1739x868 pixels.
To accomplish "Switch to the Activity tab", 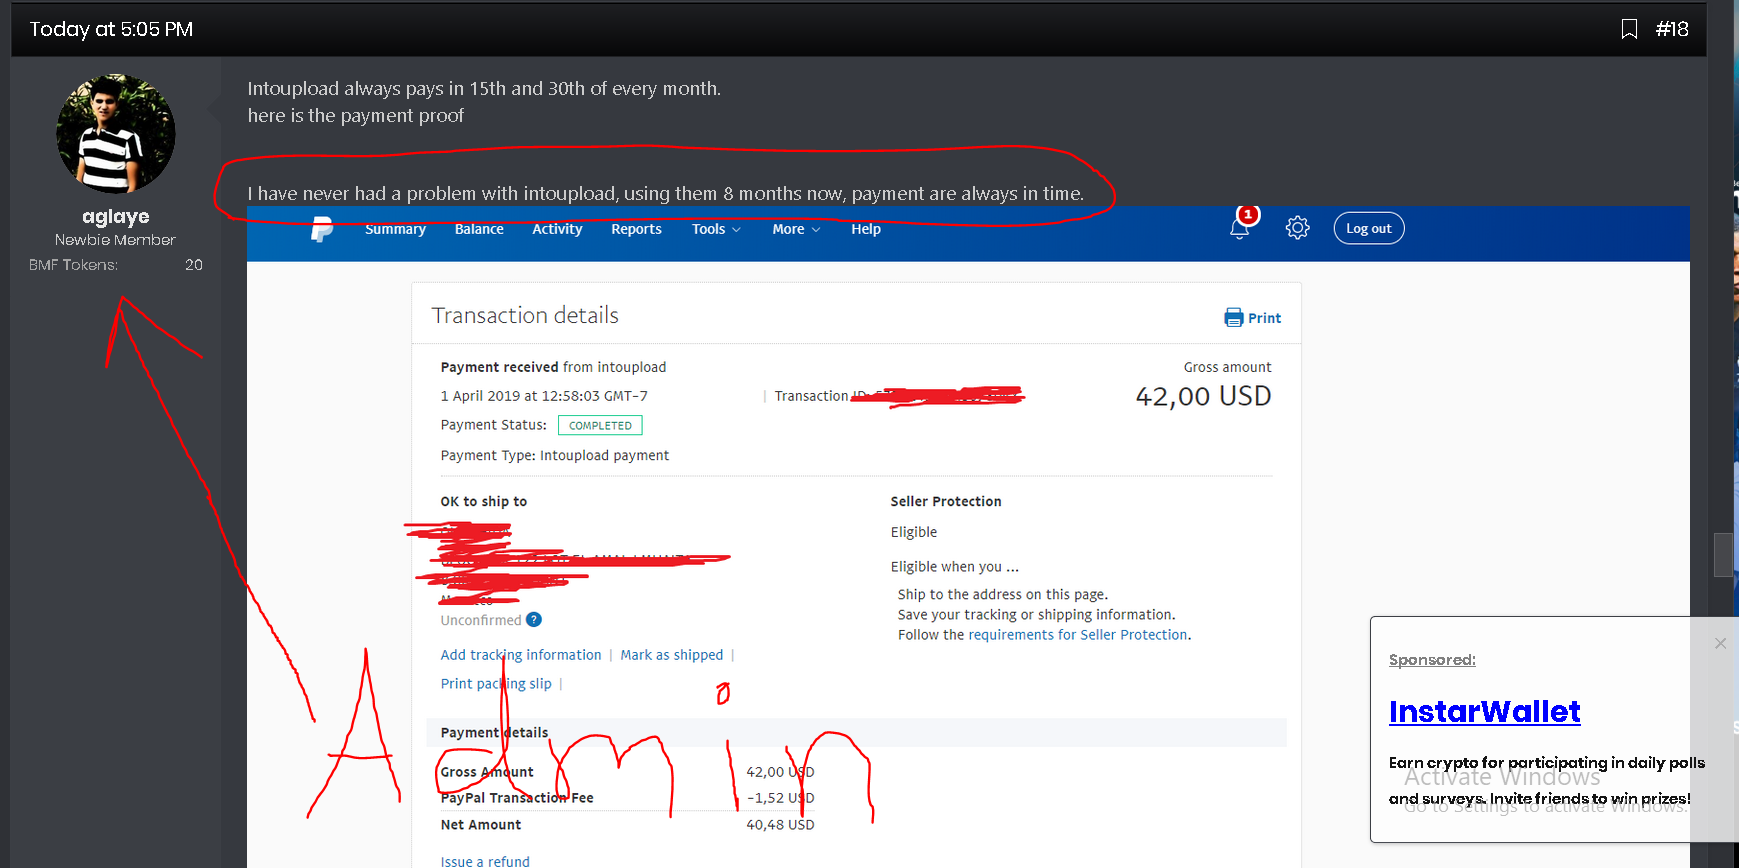I will tap(557, 229).
